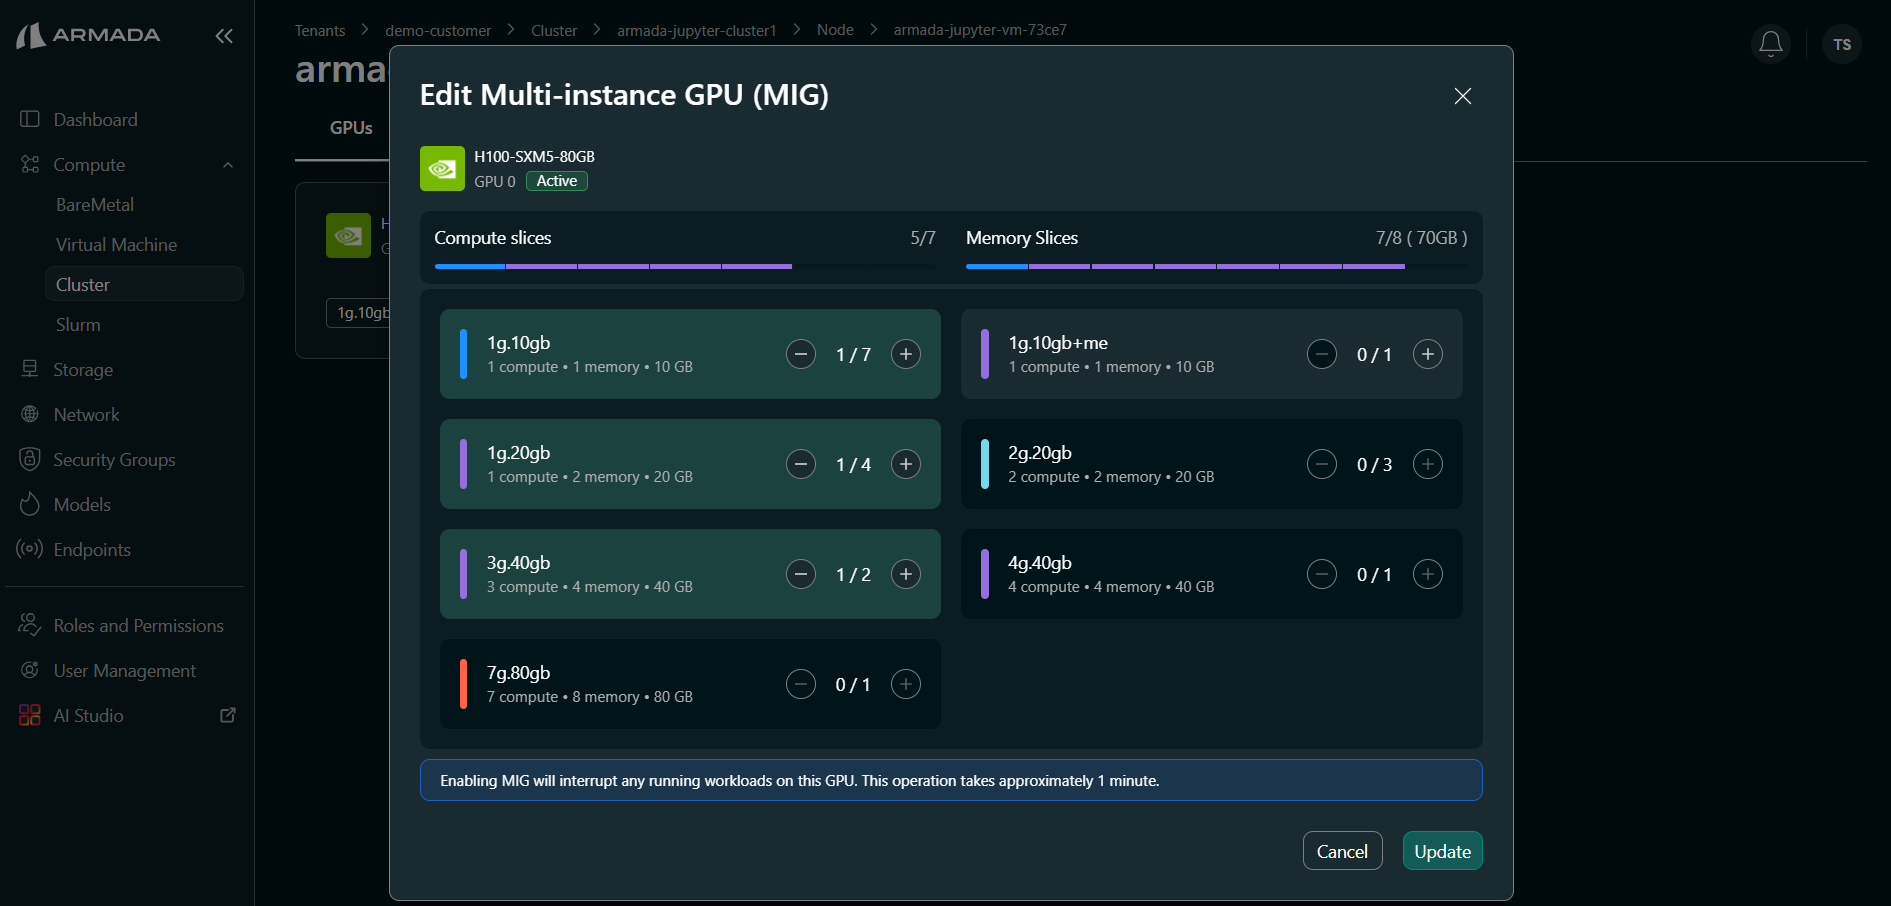Click the Armada logo
Screen dimensions: 1891x906
(89, 36)
